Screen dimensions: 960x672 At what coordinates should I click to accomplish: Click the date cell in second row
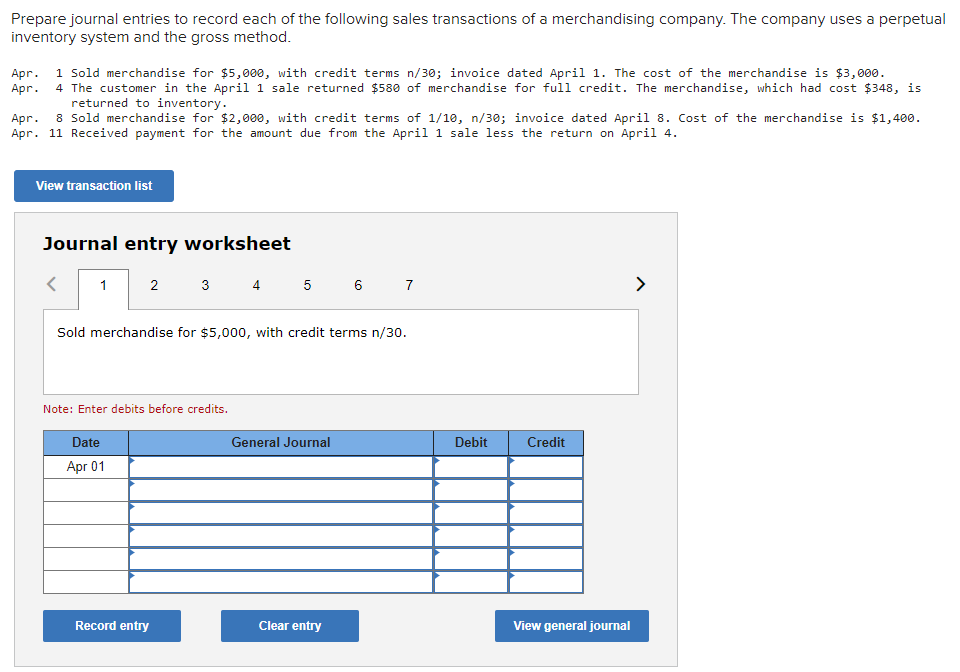pos(86,490)
